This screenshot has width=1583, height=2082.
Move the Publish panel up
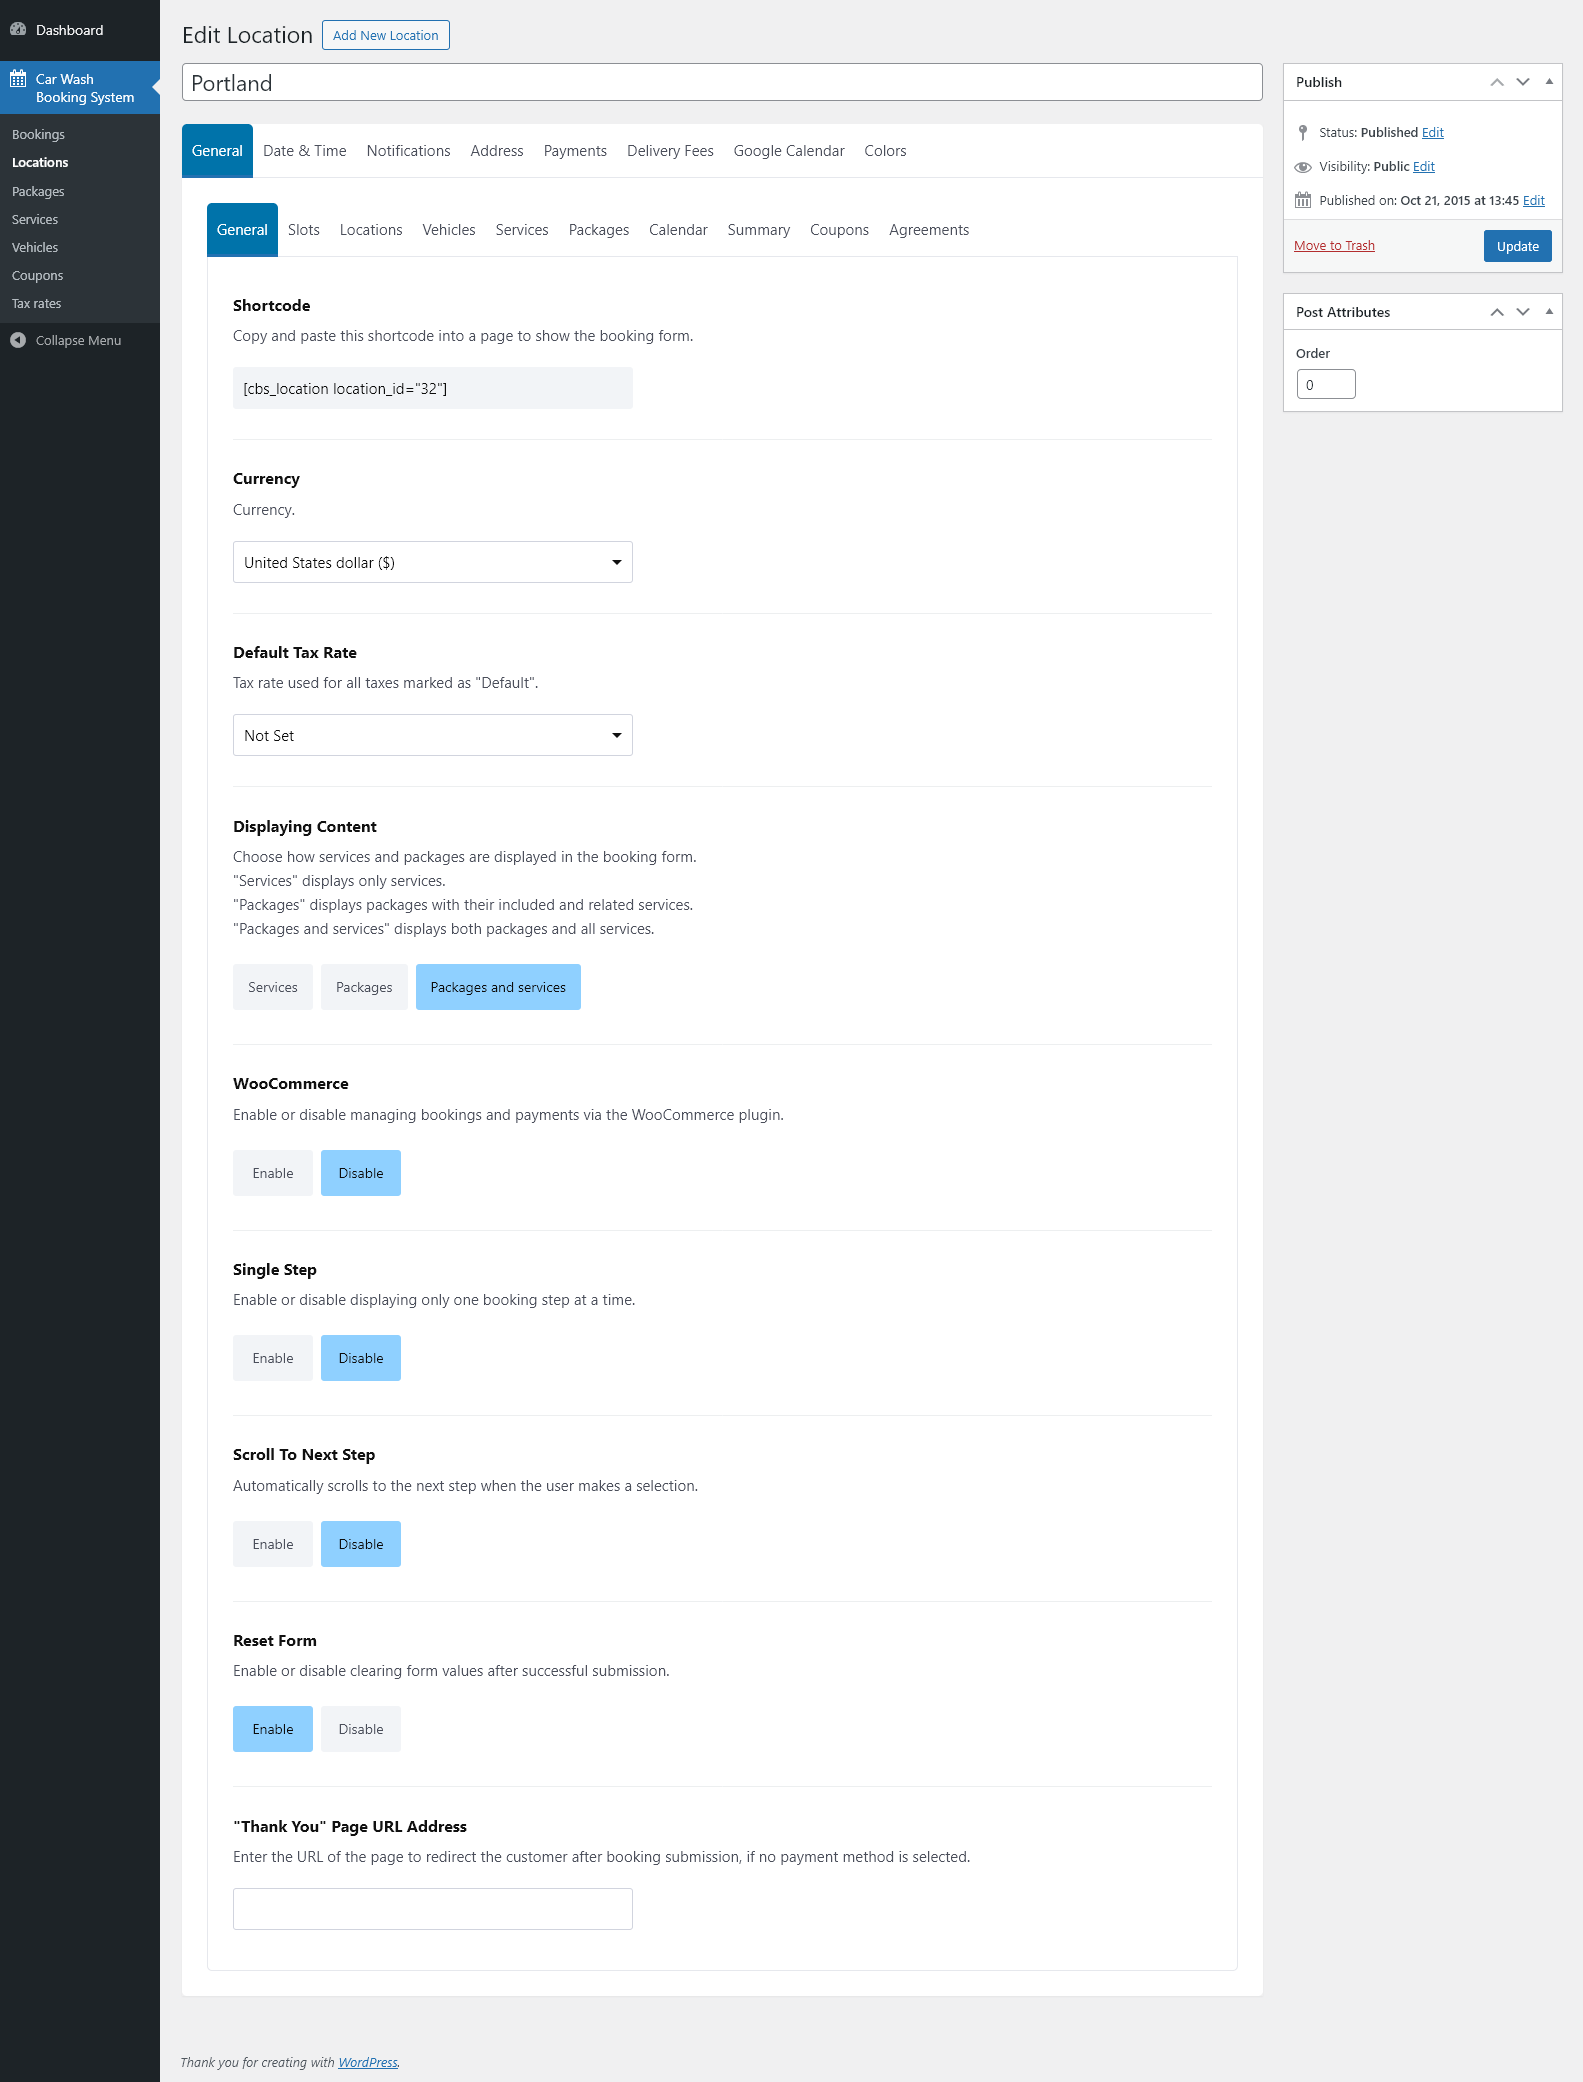(x=1497, y=82)
